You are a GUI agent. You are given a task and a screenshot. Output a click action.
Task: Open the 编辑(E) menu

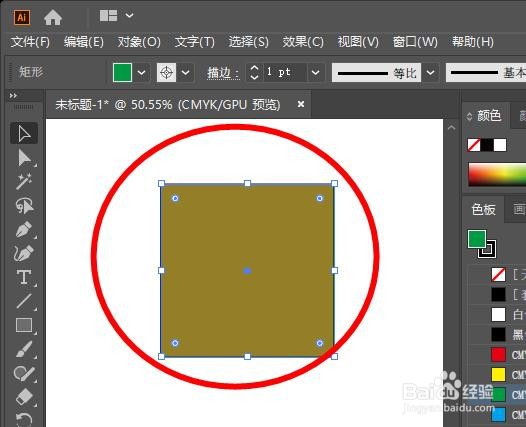click(x=84, y=42)
